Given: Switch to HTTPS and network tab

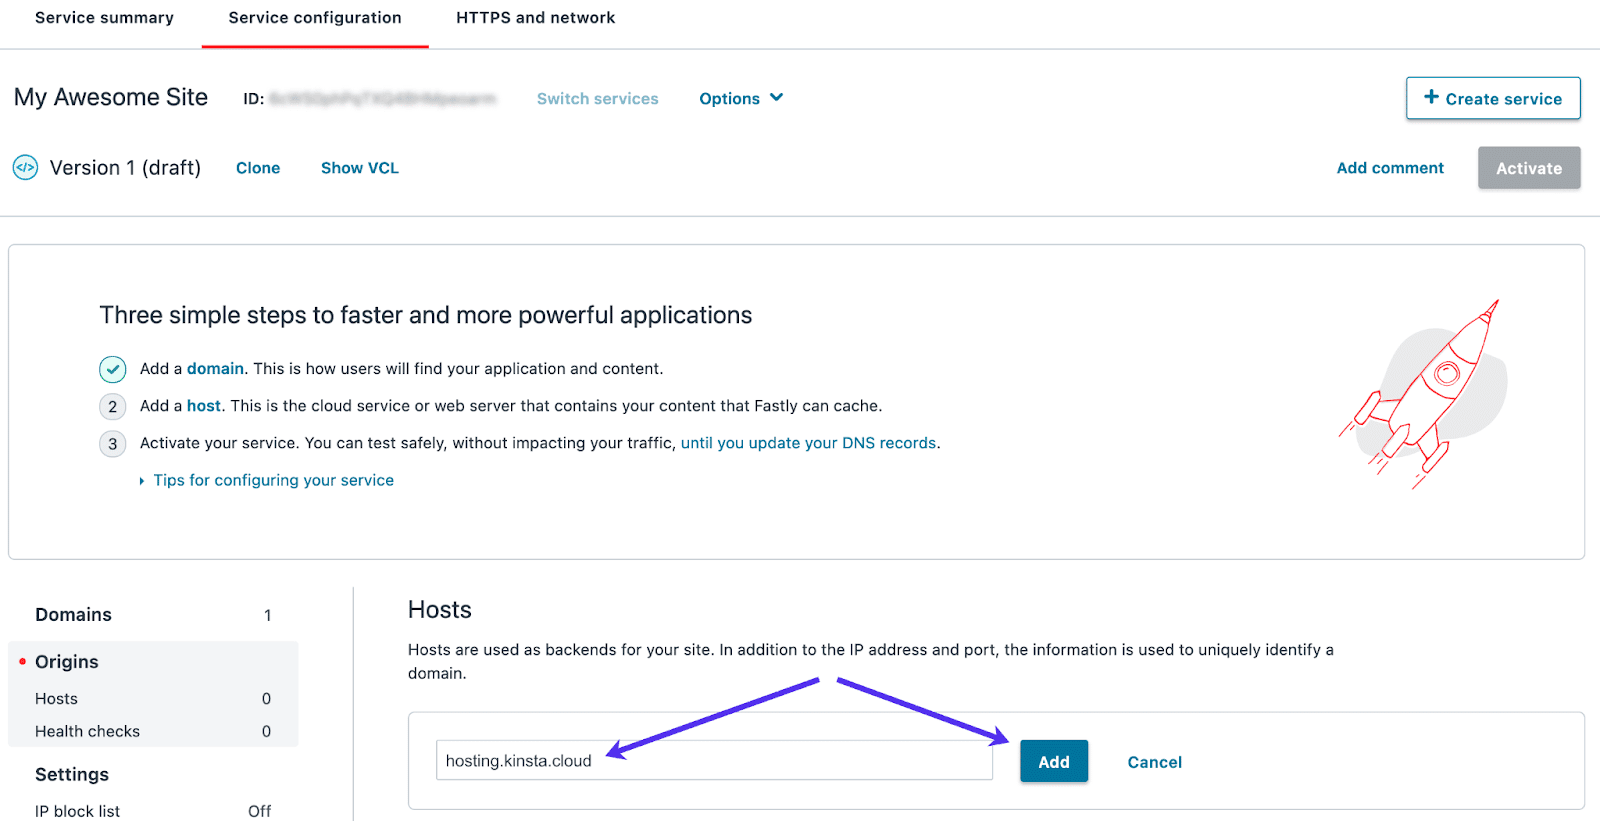Looking at the screenshot, I should [536, 18].
